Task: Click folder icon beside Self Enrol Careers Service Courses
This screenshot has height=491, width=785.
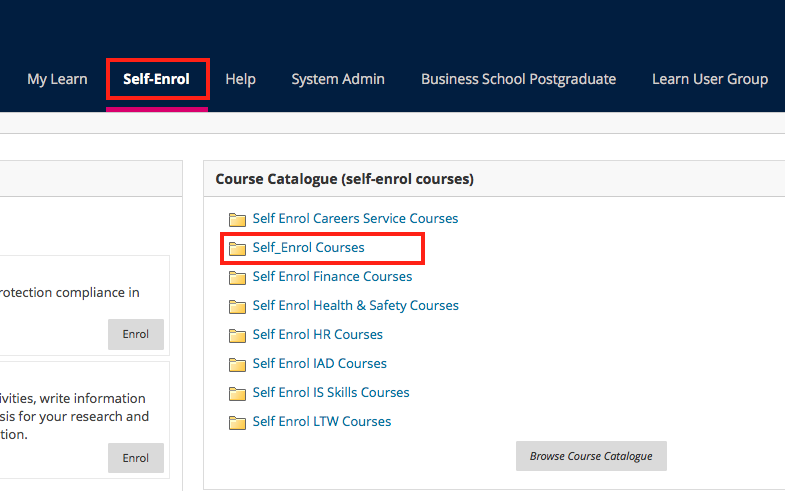Action: 237,219
